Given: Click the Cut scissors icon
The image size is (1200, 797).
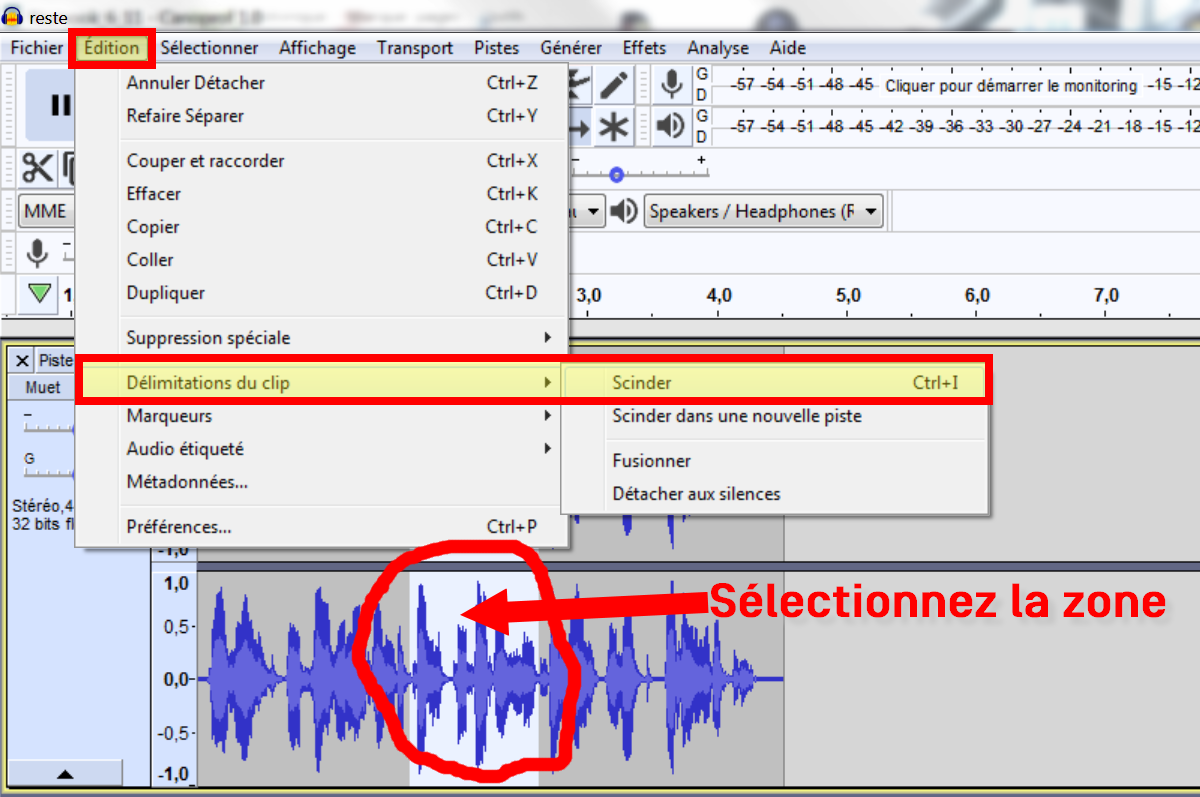Looking at the screenshot, I should tap(36, 168).
